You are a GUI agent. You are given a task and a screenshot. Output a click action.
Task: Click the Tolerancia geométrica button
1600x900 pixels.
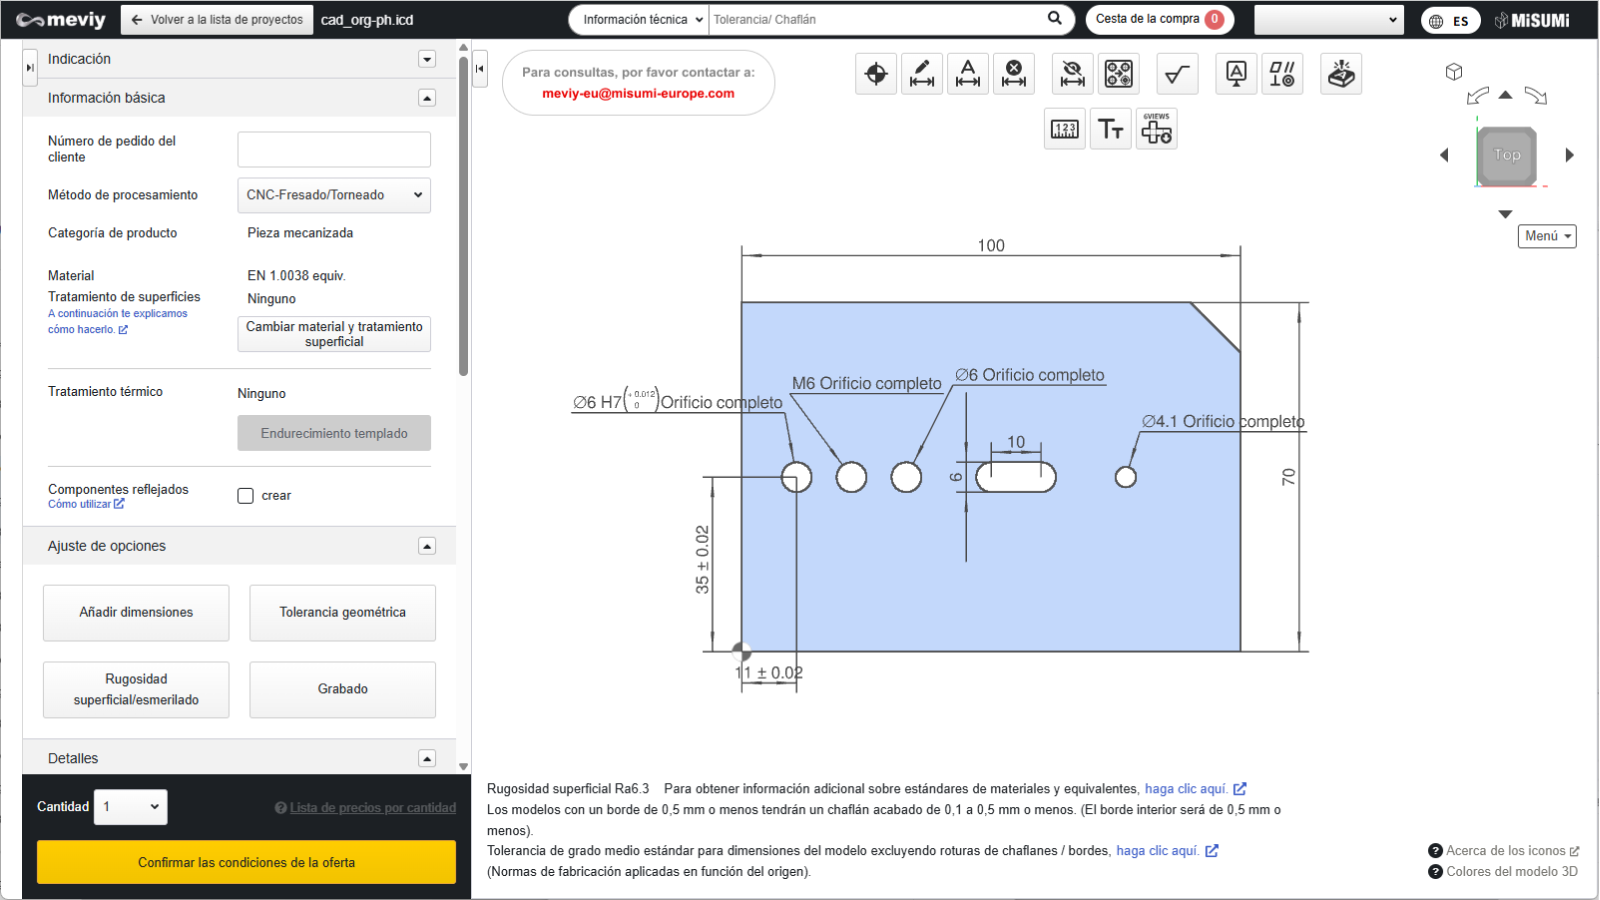[342, 613]
